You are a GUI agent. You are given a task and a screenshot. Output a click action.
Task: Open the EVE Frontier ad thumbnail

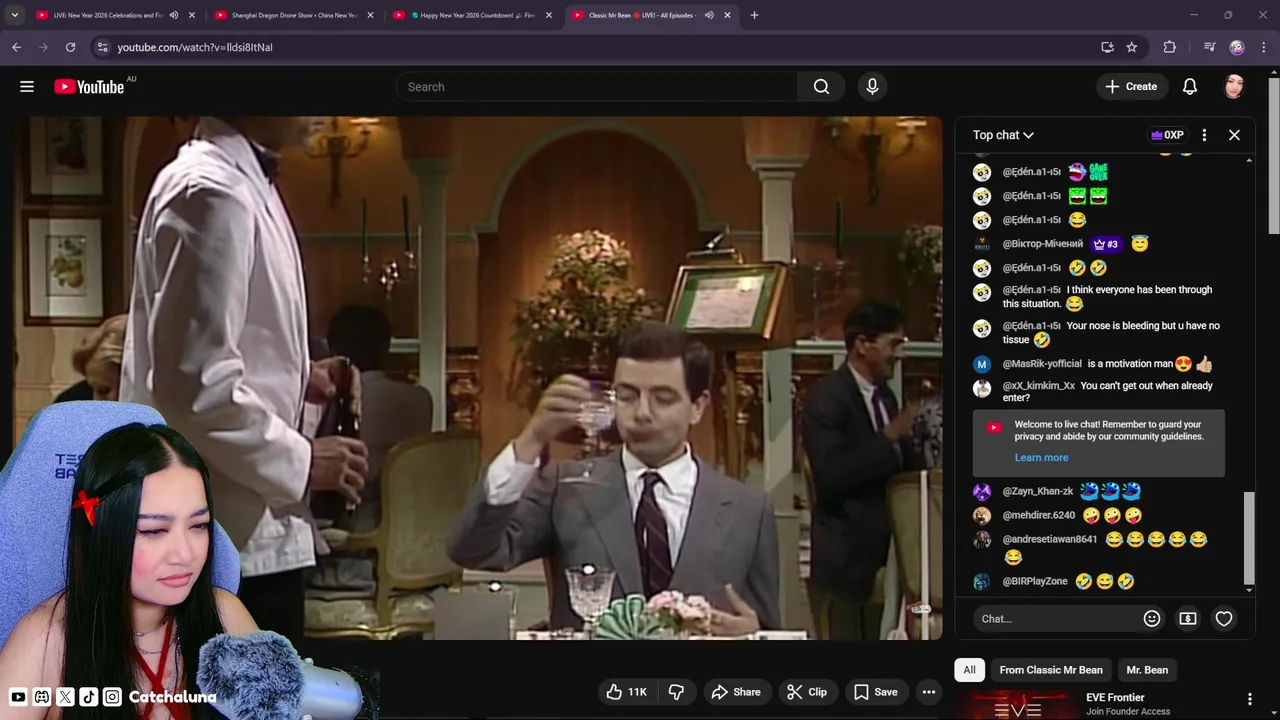(1018, 706)
